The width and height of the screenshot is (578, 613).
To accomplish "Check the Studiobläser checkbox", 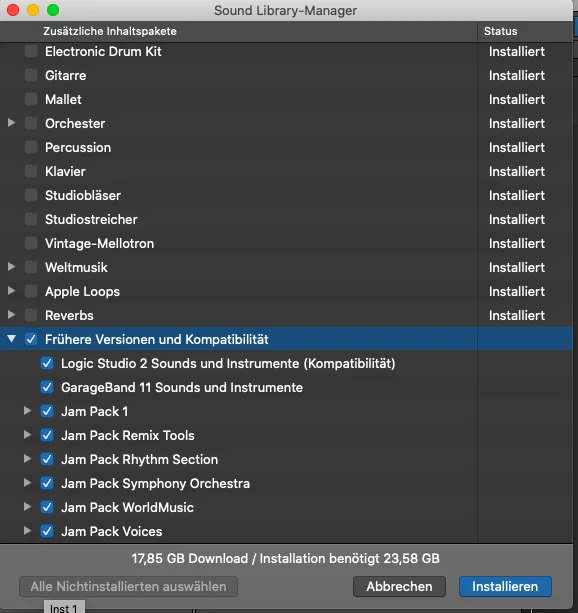I will click(31, 195).
